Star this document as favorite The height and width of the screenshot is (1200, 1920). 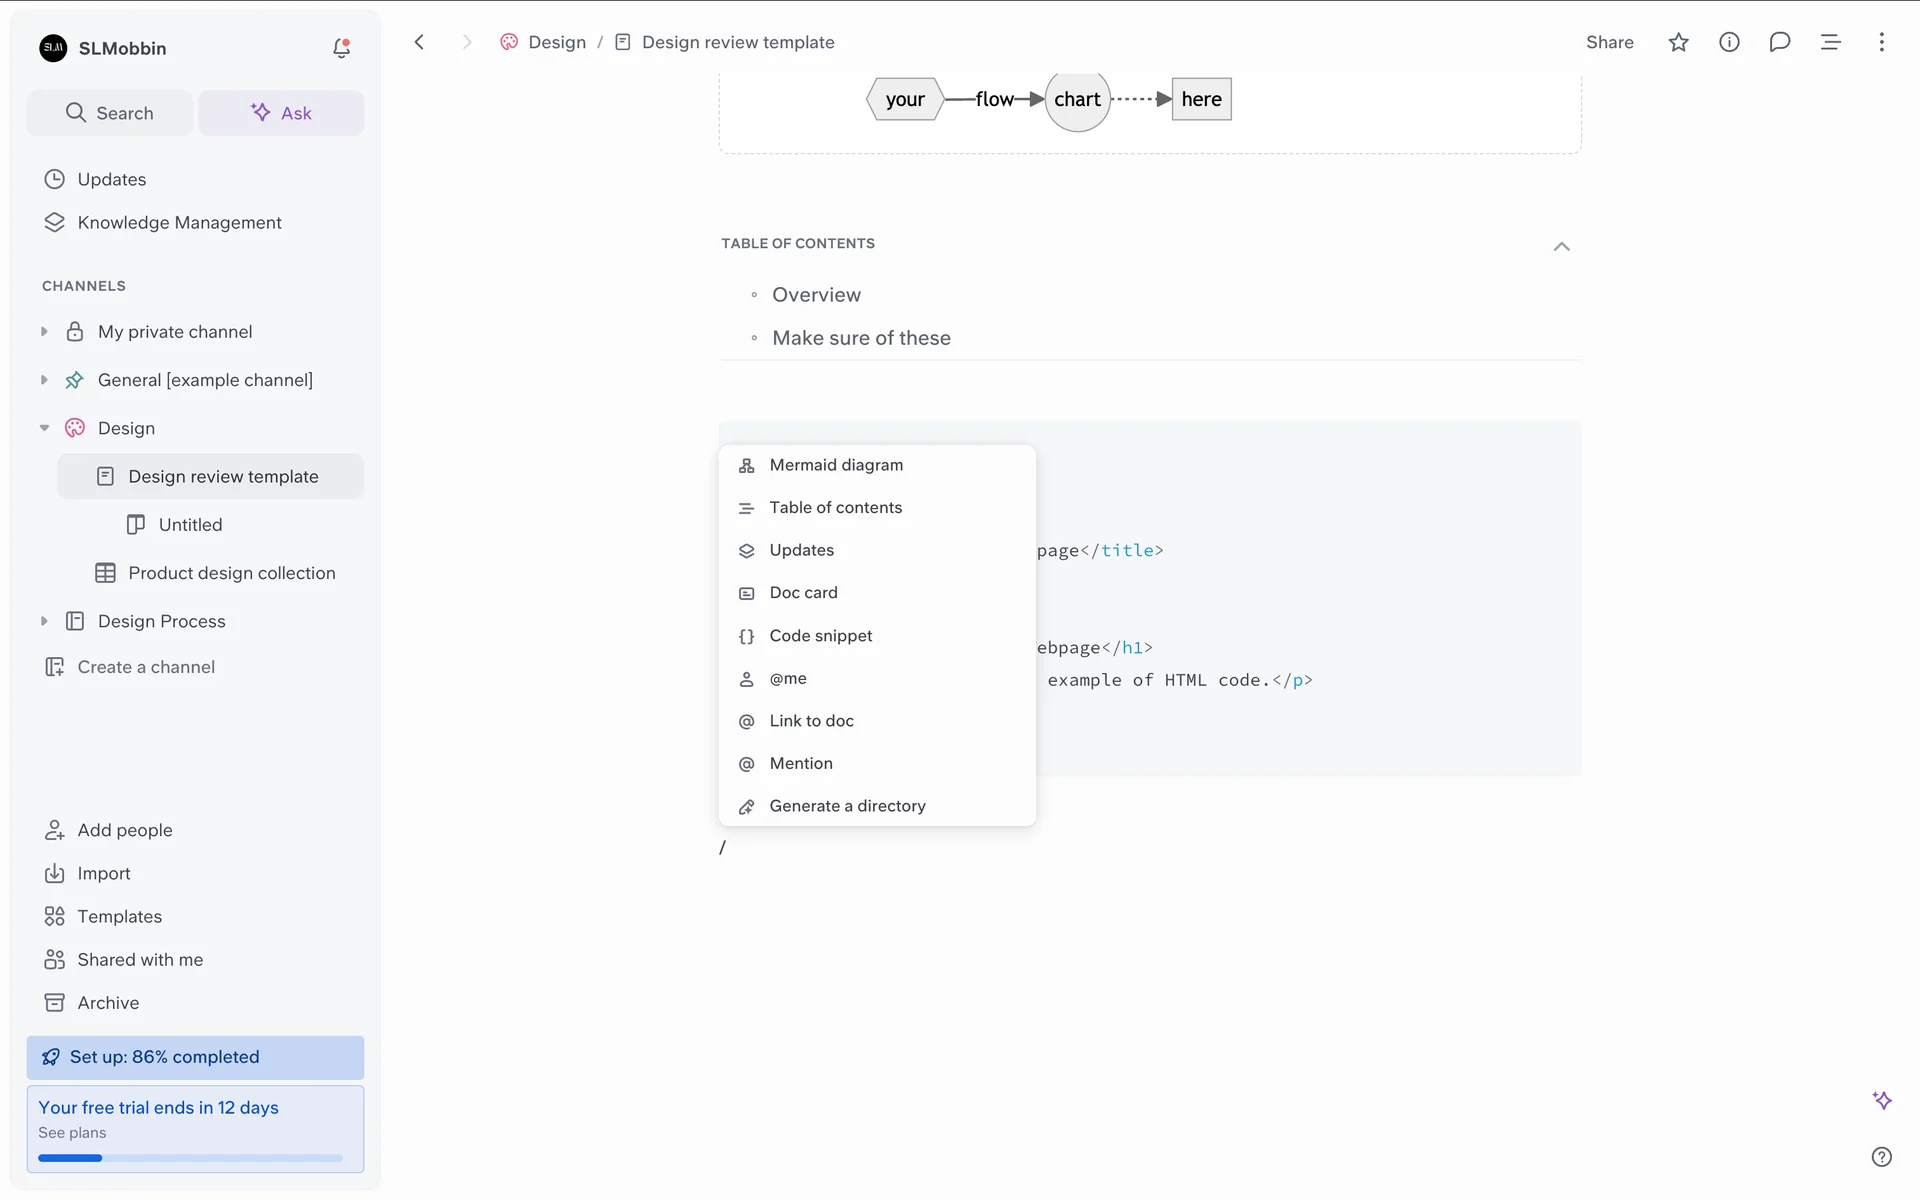coord(1678,42)
